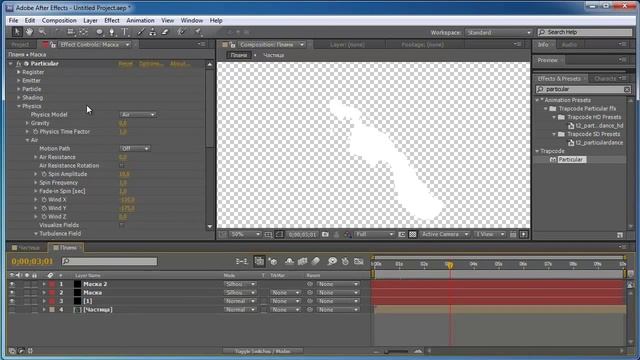Toggle the transparency grid in viewer
Image resolution: width=640 pixels, height=360 pixels.
tap(413, 234)
